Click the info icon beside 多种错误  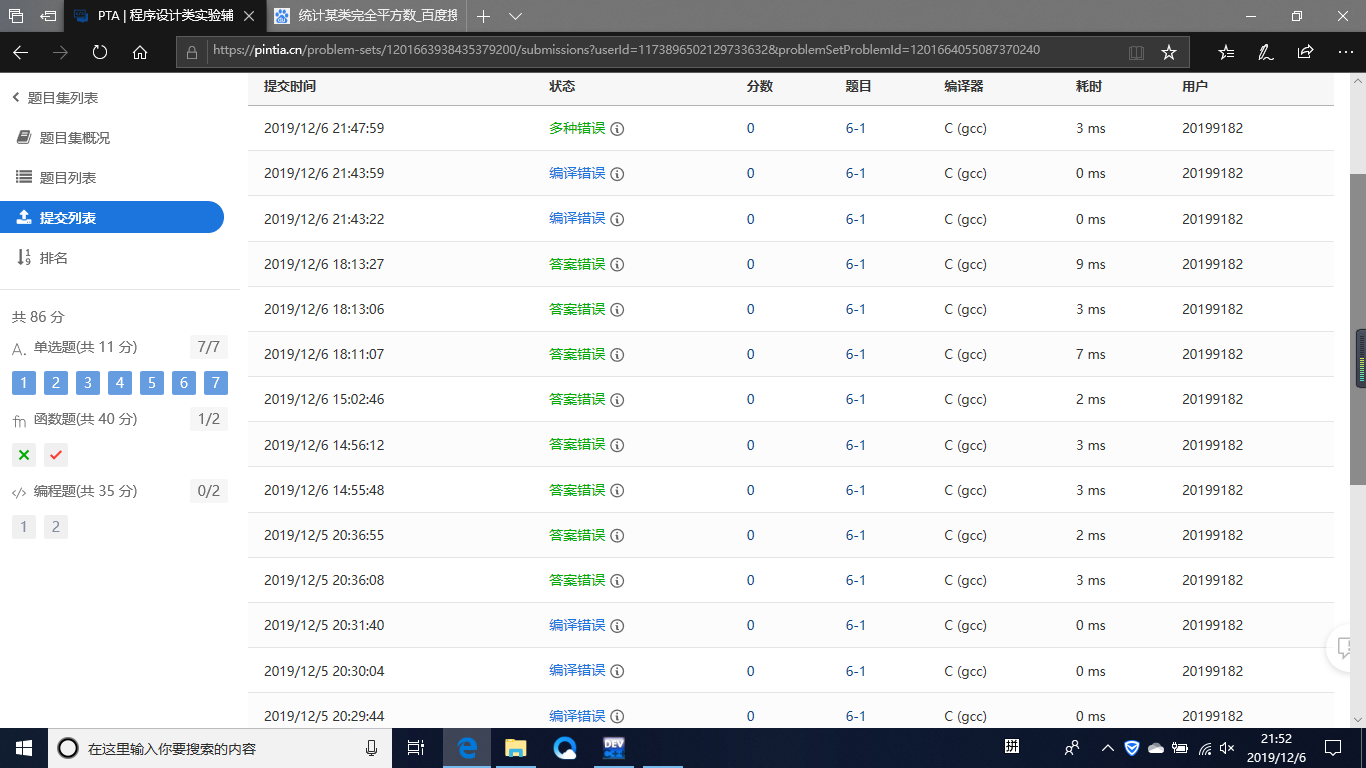(617, 129)
